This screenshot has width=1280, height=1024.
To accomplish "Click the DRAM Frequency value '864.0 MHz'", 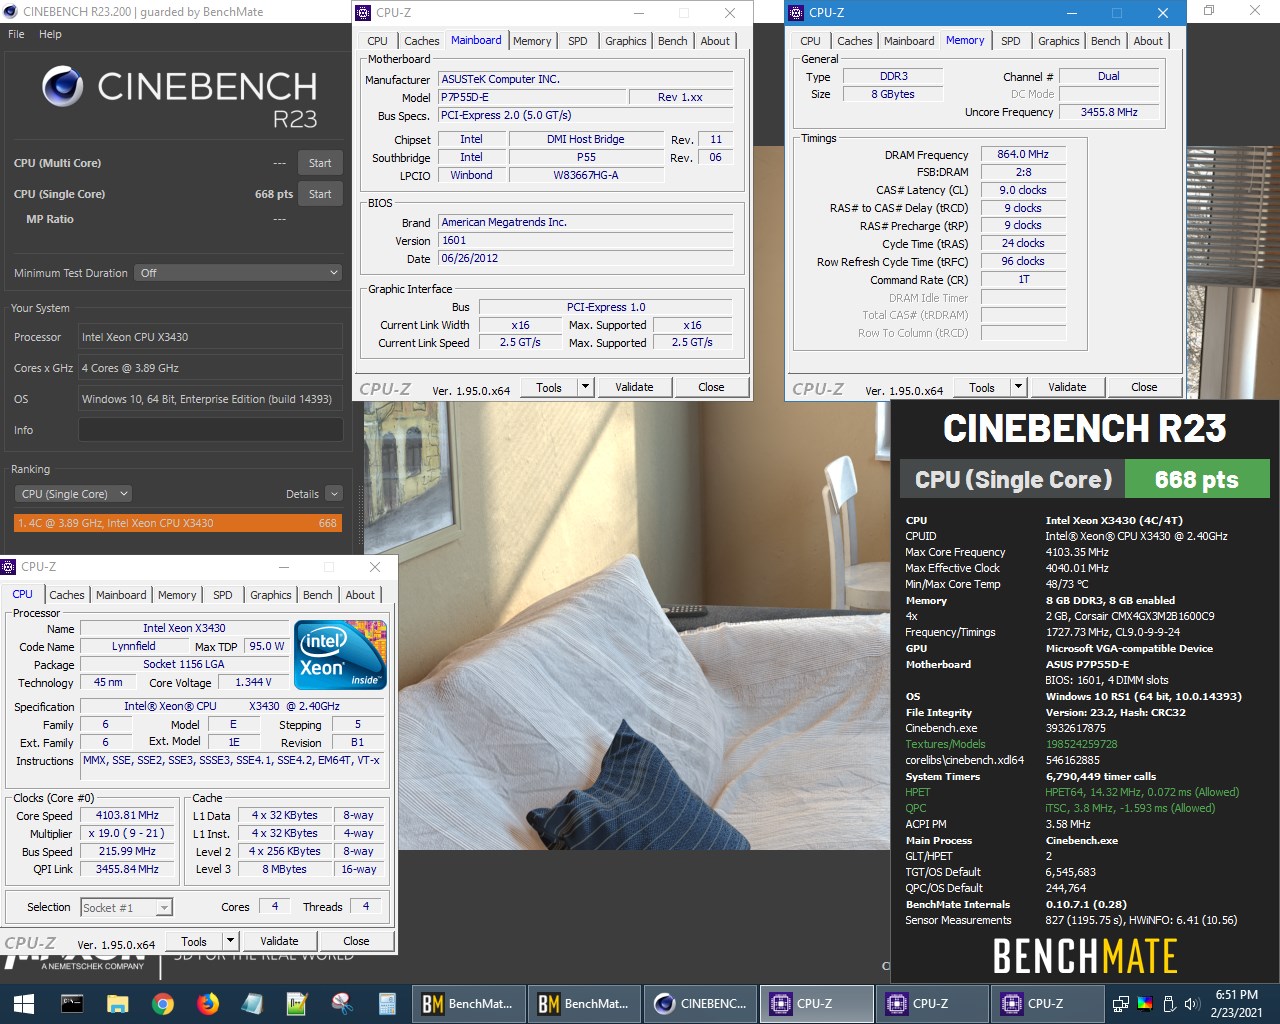I will [x=1023, y=154].
